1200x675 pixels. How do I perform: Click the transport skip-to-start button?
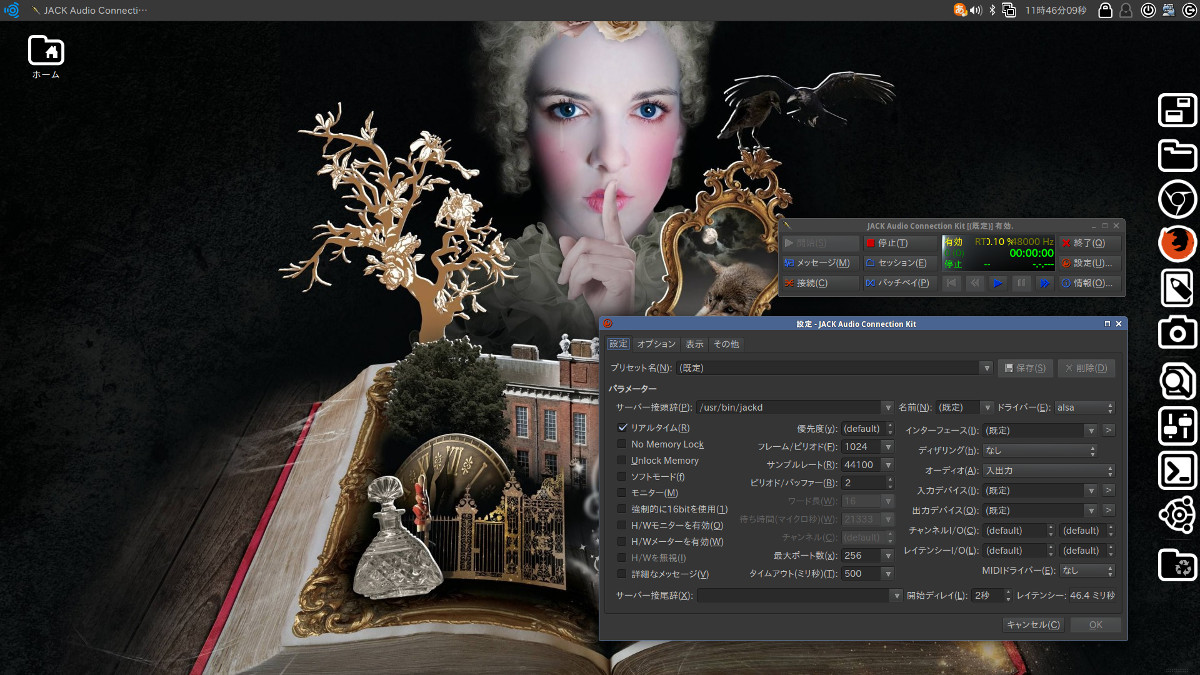pos(952,283)
